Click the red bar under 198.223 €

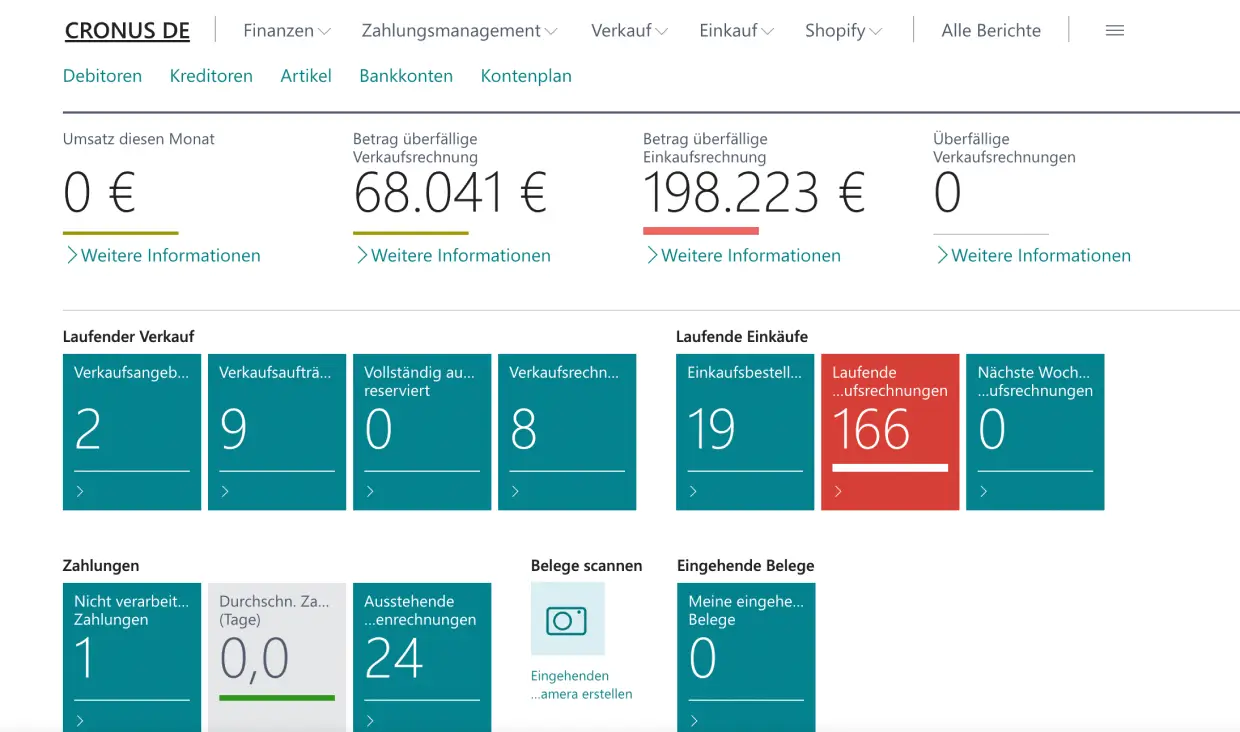(700, 231)
